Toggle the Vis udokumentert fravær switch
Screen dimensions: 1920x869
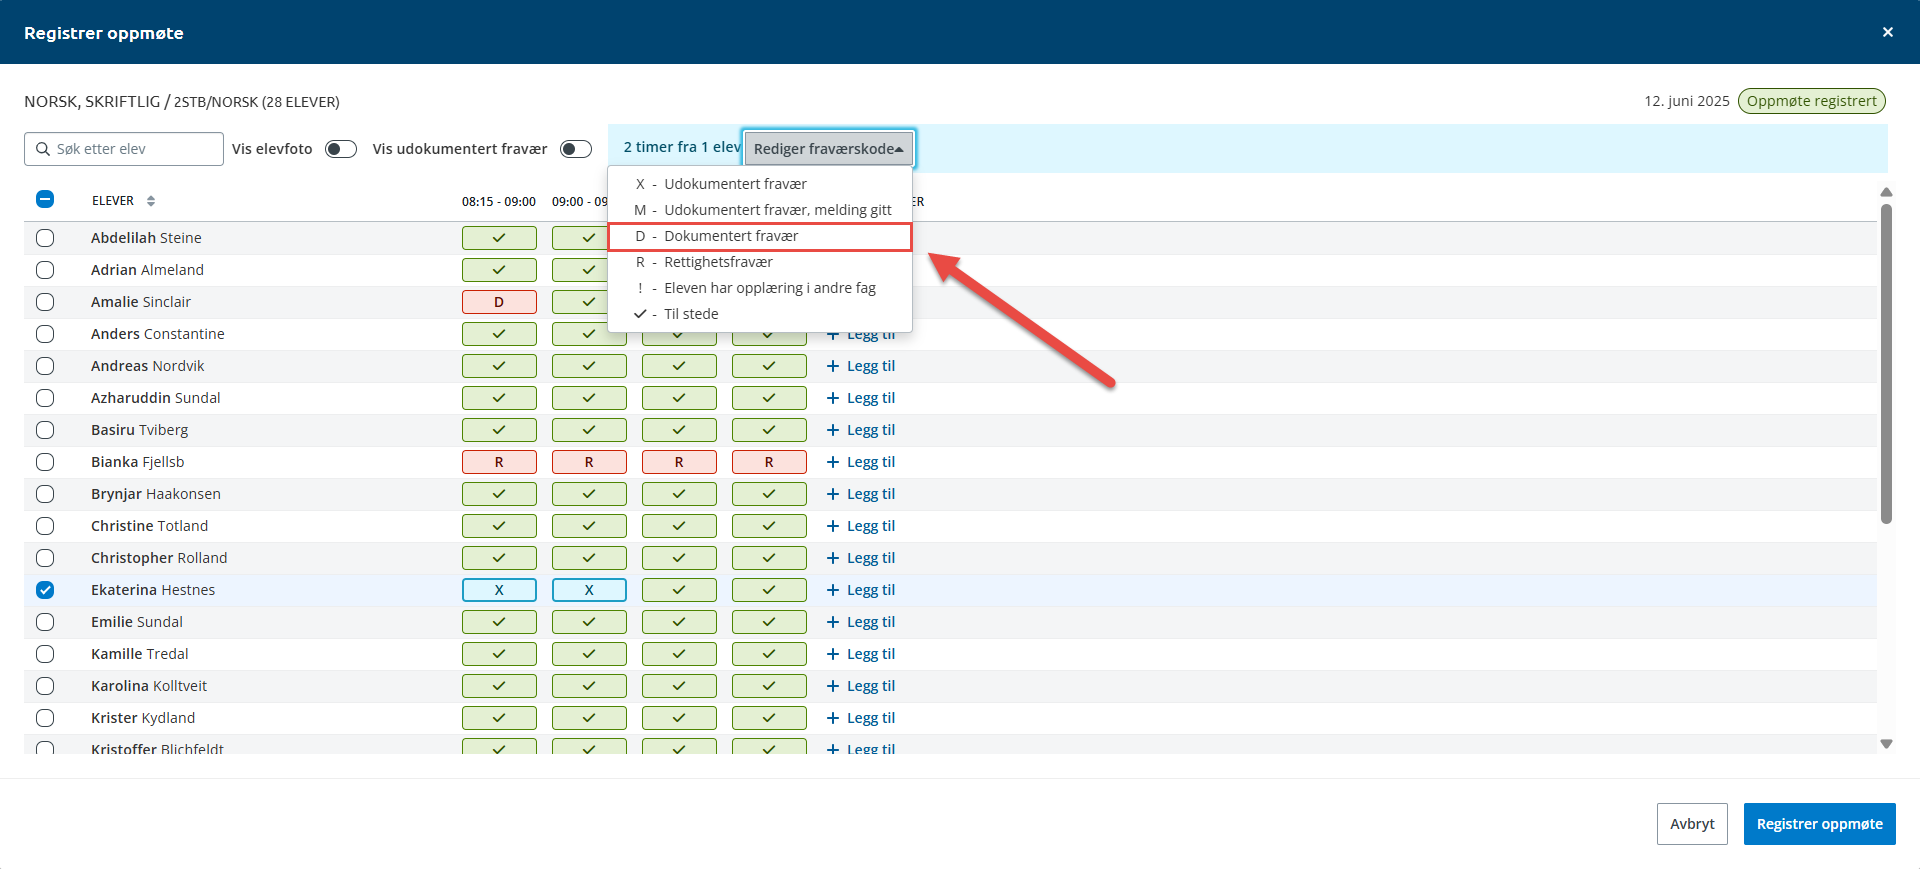tap(576, 149)
